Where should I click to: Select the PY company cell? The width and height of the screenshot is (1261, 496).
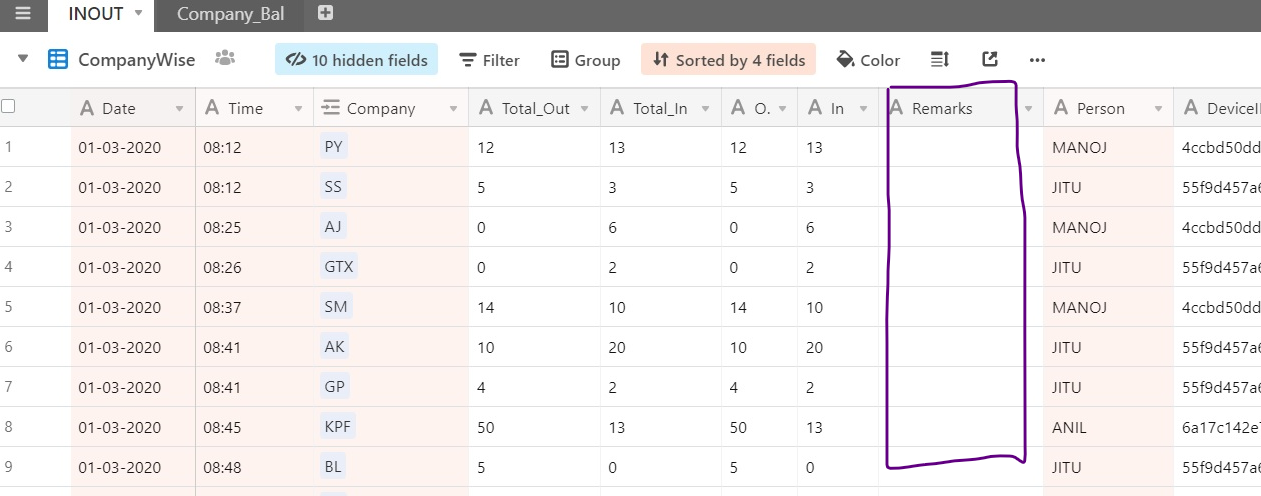coord(392,147)
